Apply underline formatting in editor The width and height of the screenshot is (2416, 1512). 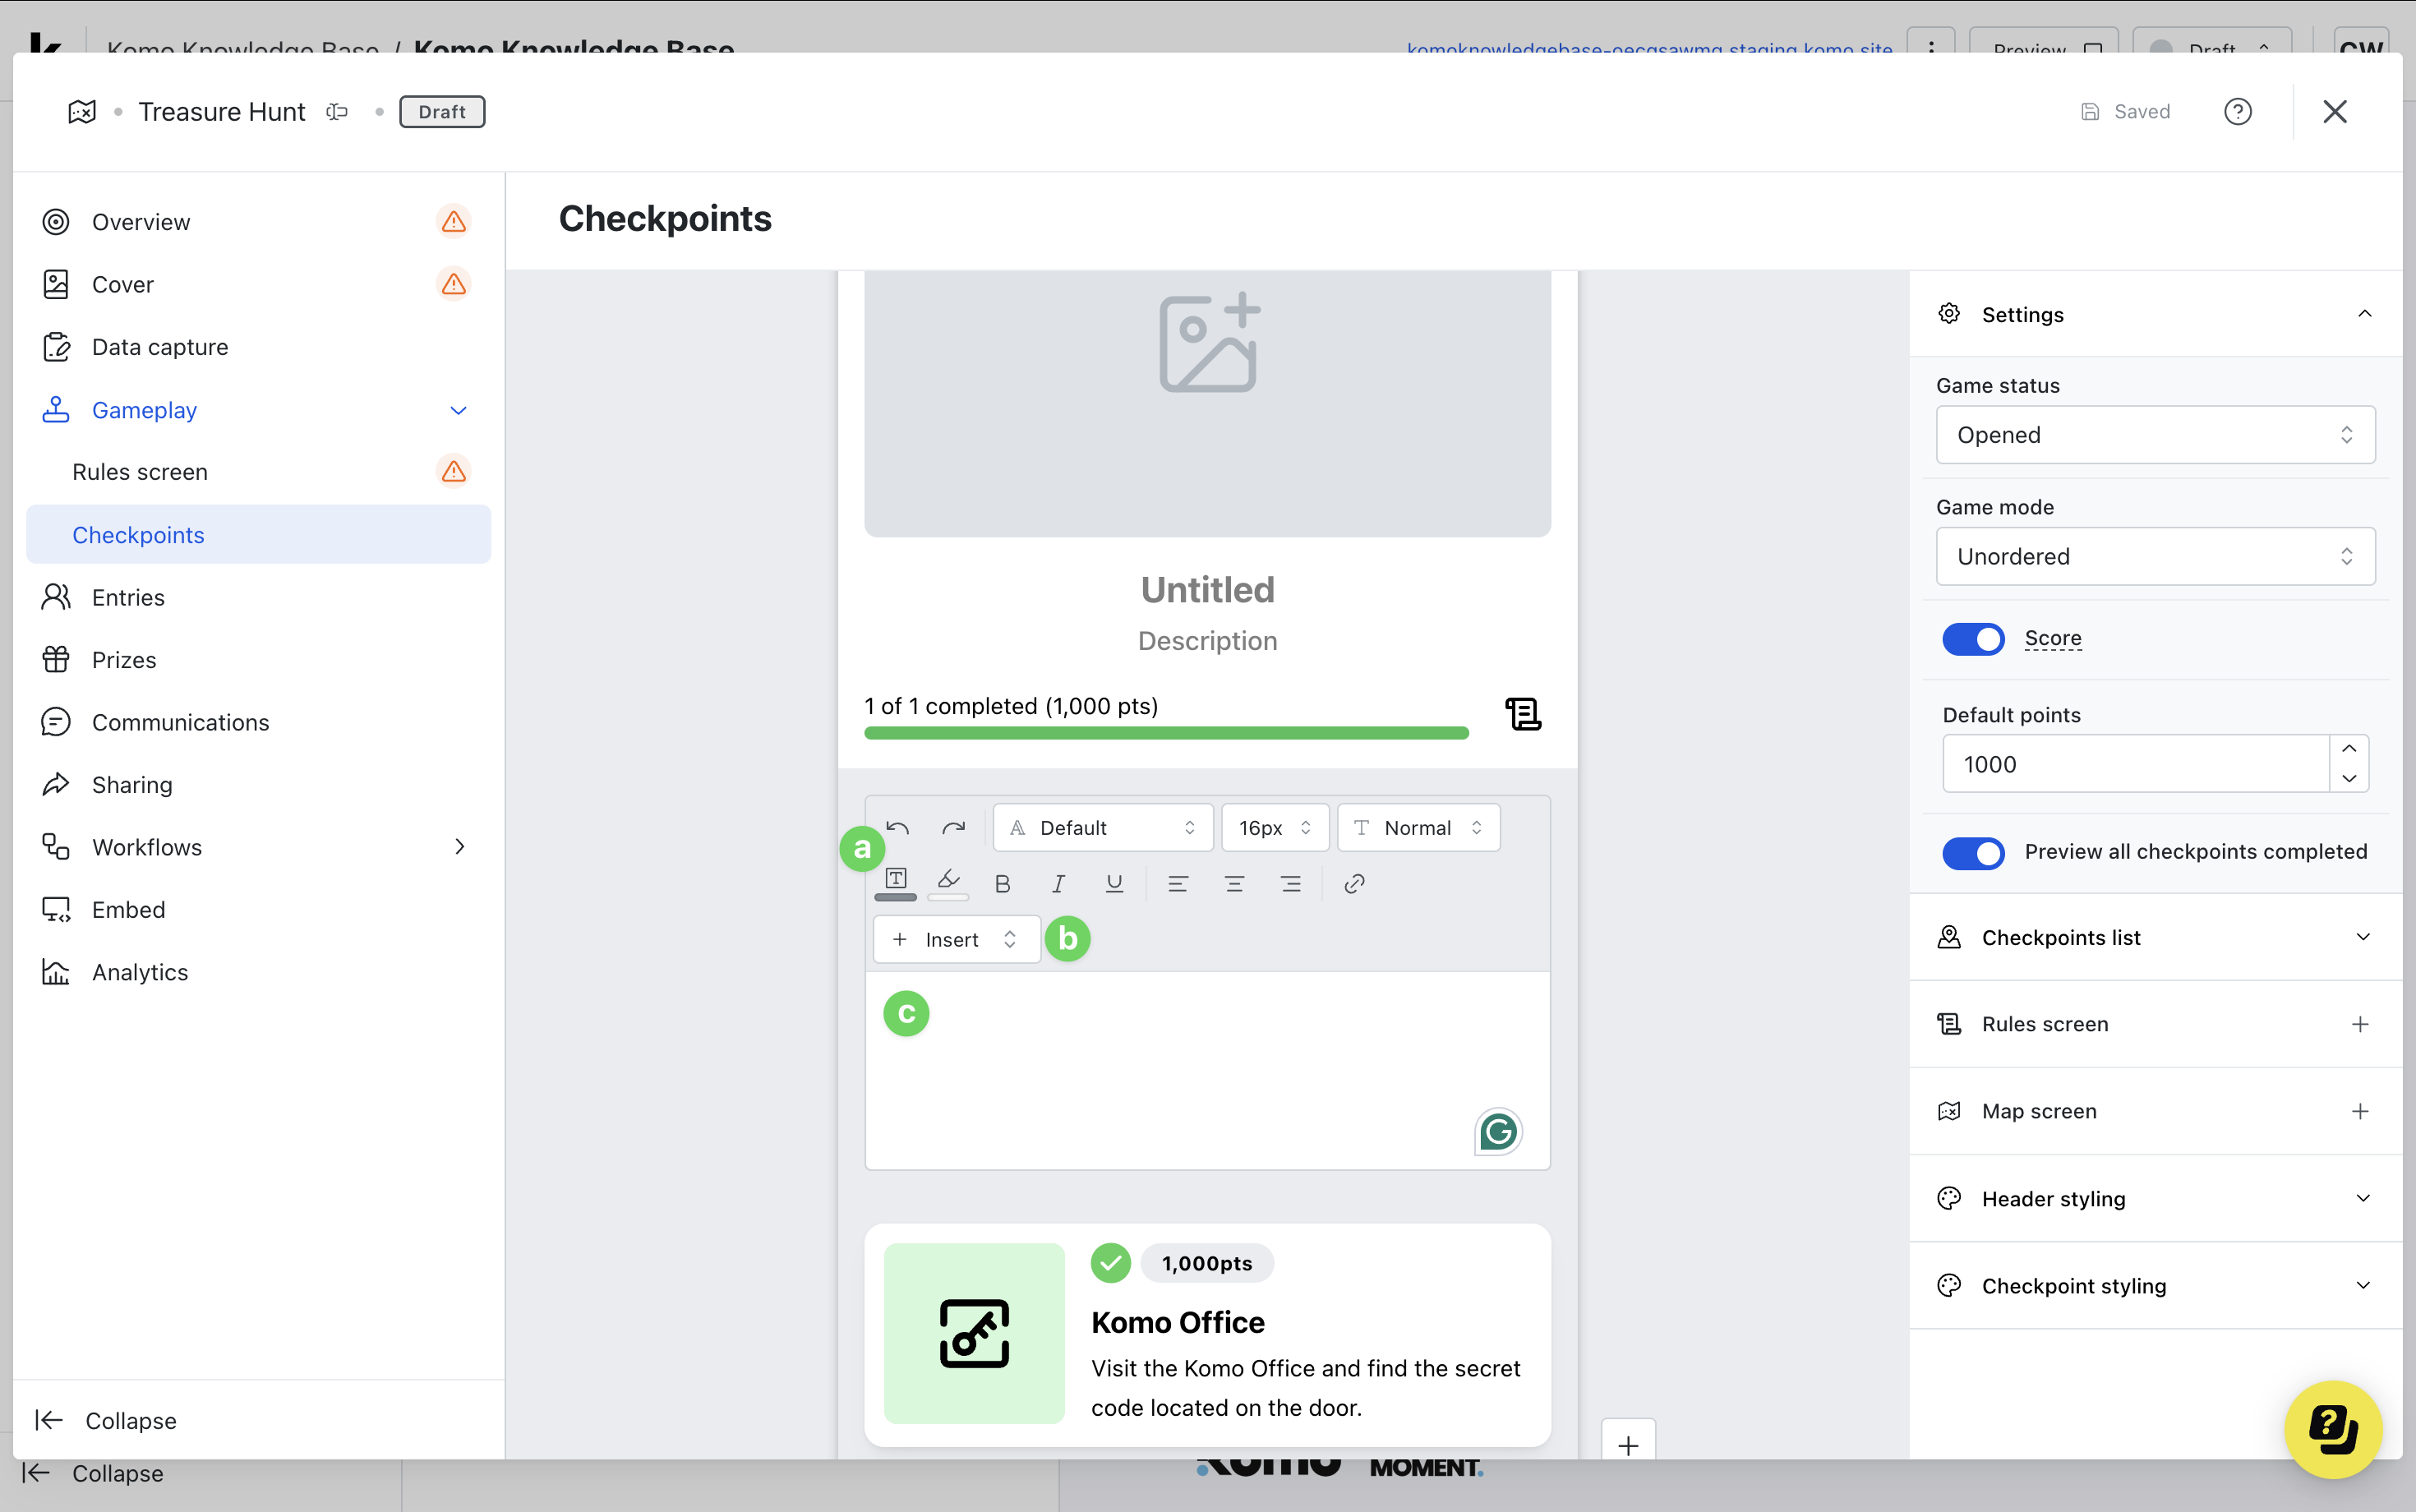coord(1114,884)
